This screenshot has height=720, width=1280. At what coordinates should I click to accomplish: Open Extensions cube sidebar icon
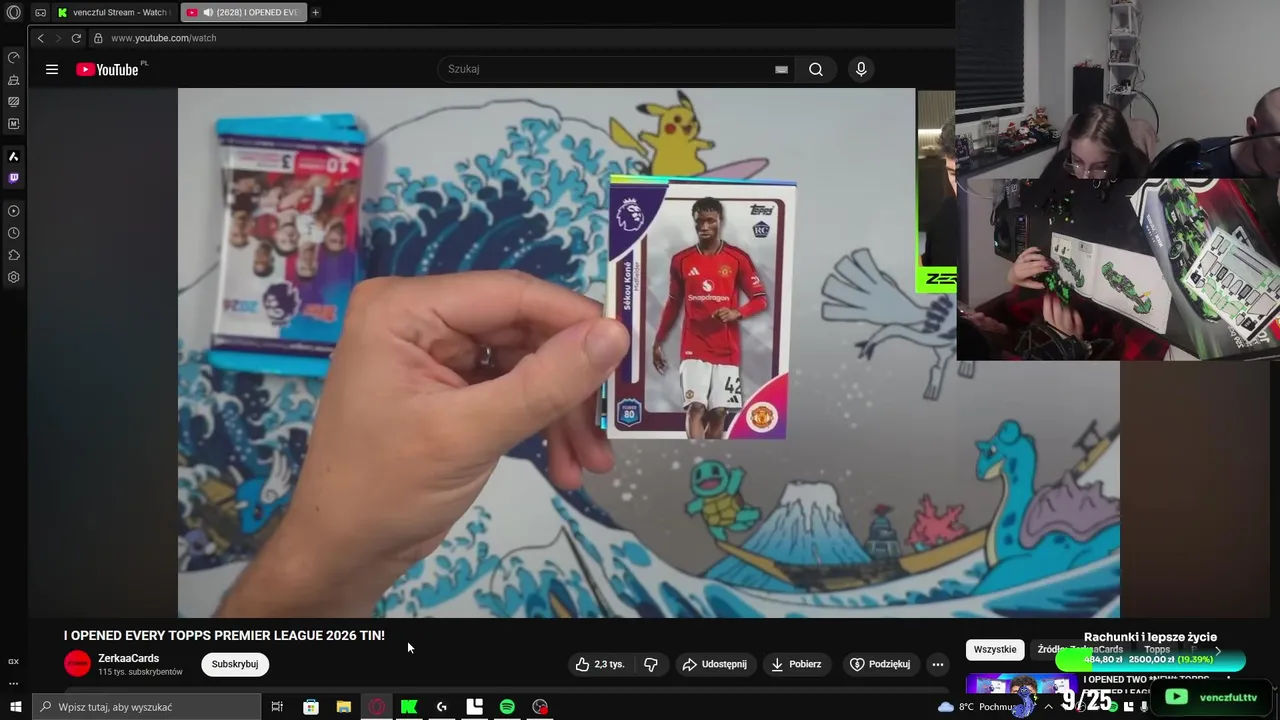point(14,255)
